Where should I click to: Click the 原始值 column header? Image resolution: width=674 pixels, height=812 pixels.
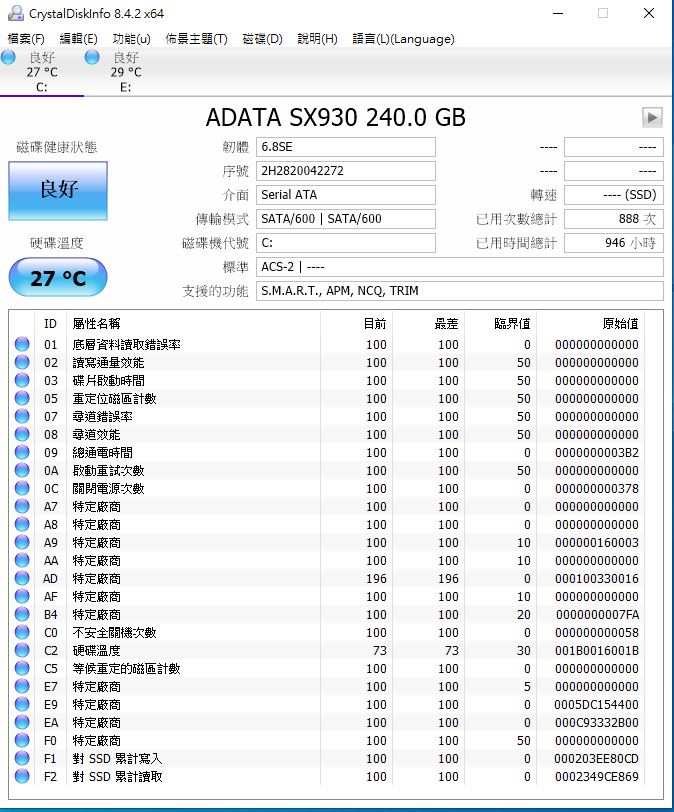[x=620, y=324]
